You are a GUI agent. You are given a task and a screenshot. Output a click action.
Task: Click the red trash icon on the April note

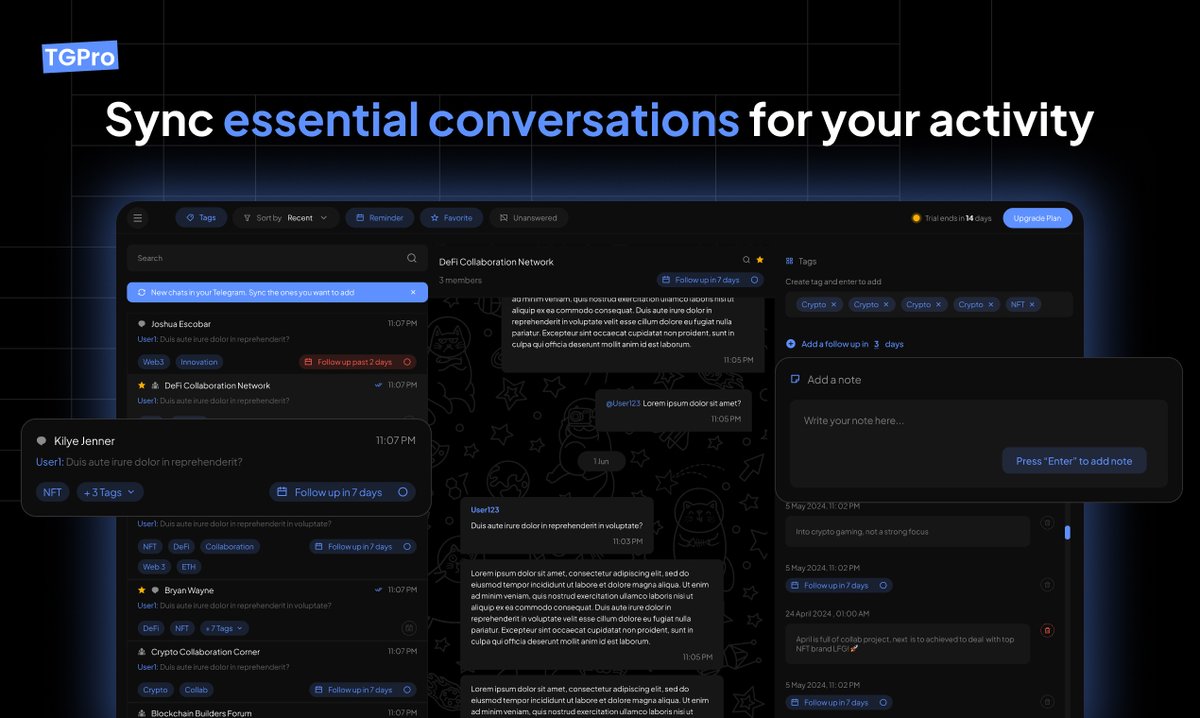tap(1047, 630)
